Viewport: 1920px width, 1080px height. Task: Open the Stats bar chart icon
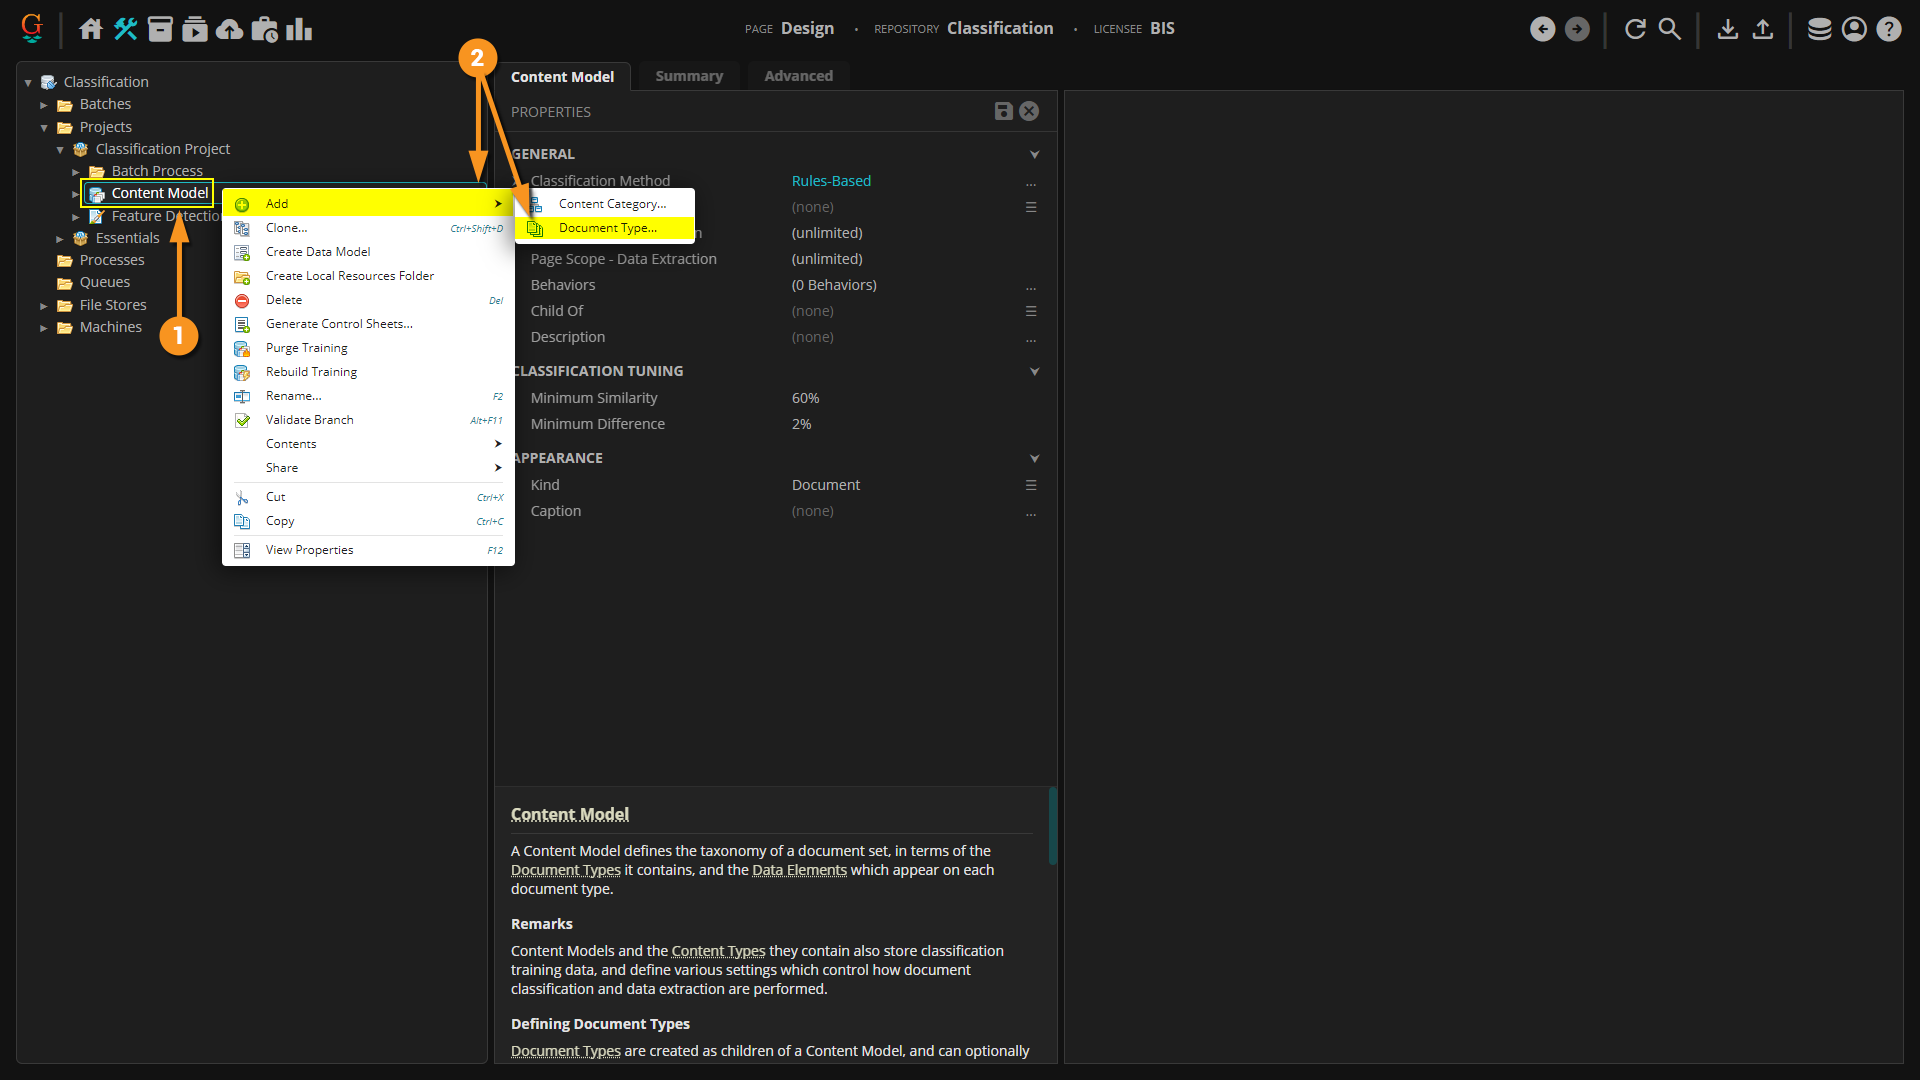coord(299,29)
